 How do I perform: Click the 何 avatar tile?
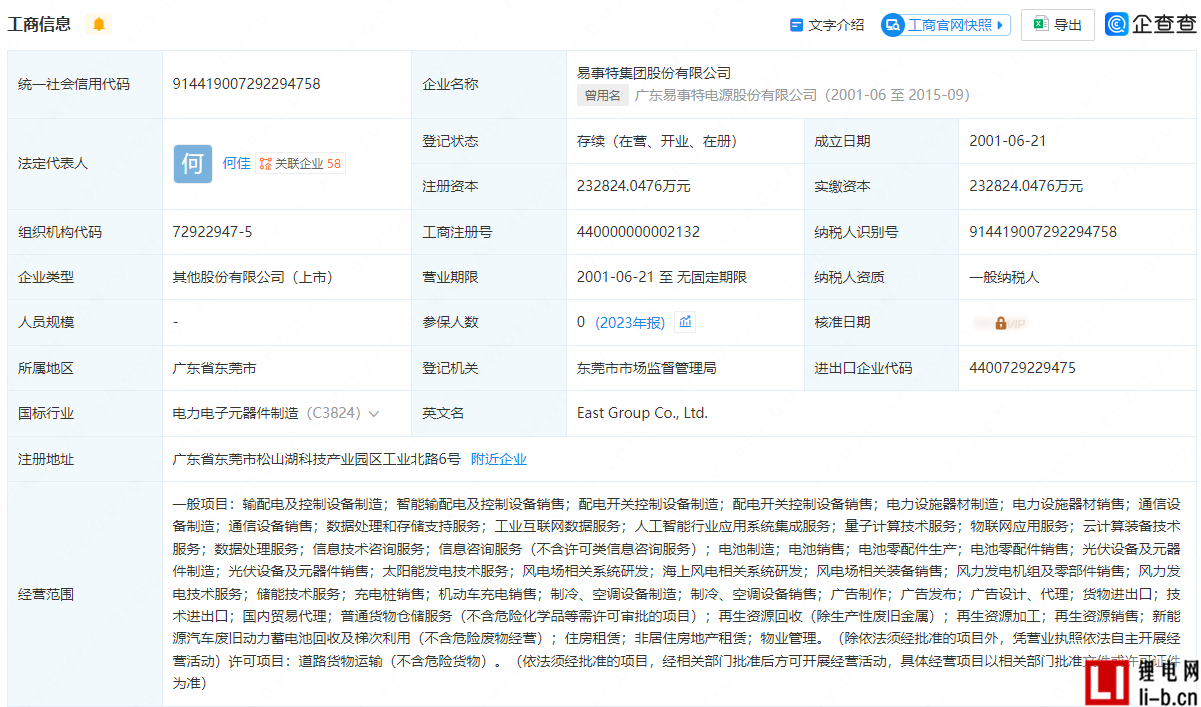[x=193, y=163]
